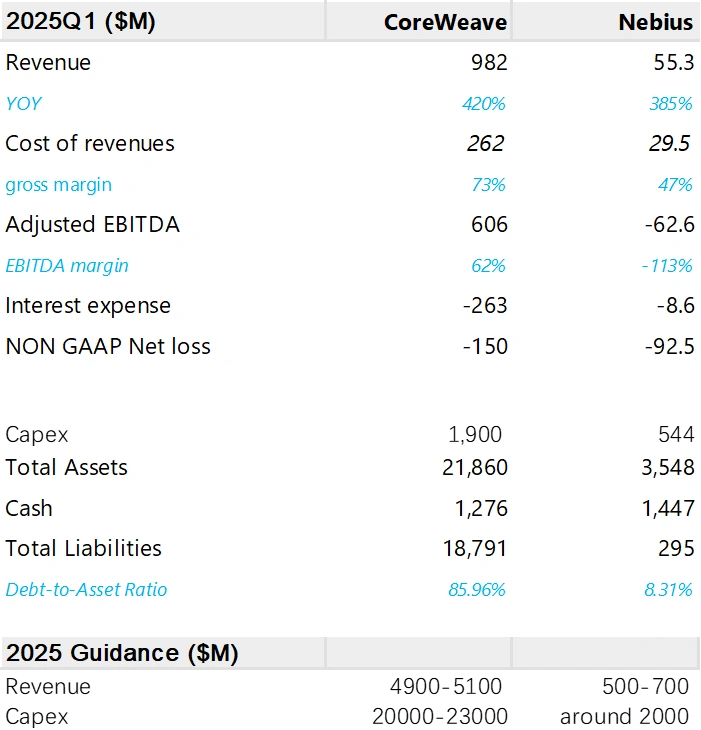Select Nebius guidance revenue 500-700
Image resolution: width=701 pixels, height=730 pixels.
coord(645,687)
